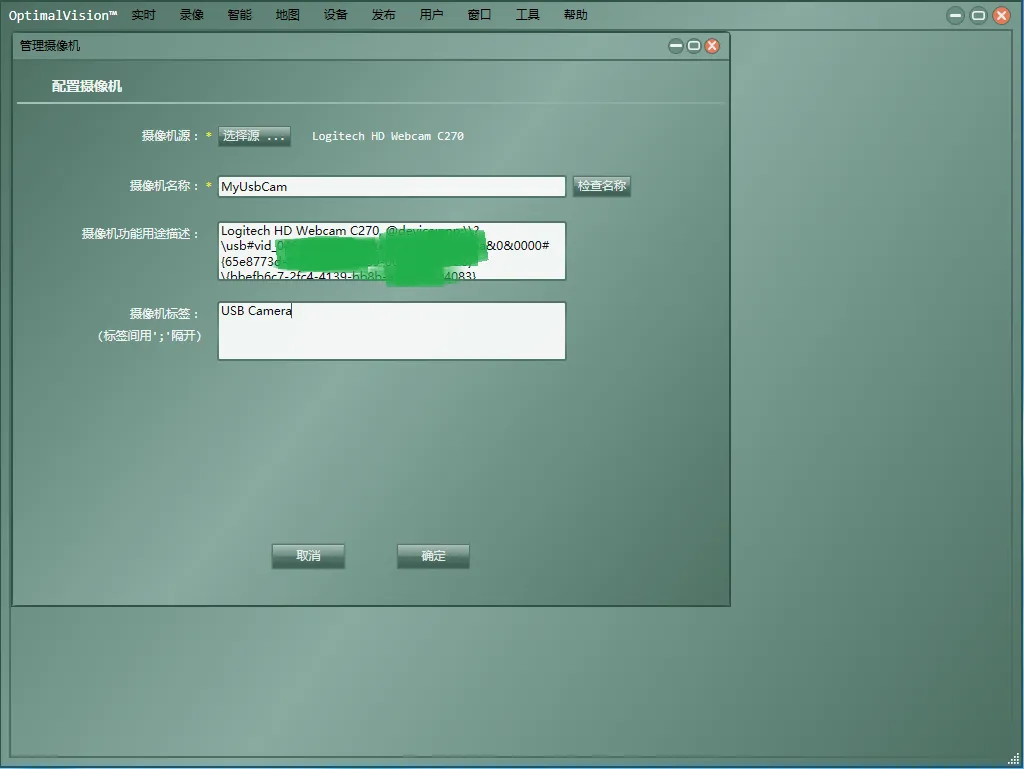Click the 管理摄像机 dialog title
This screenshot has width=1024, height=769.
[50, 46]
